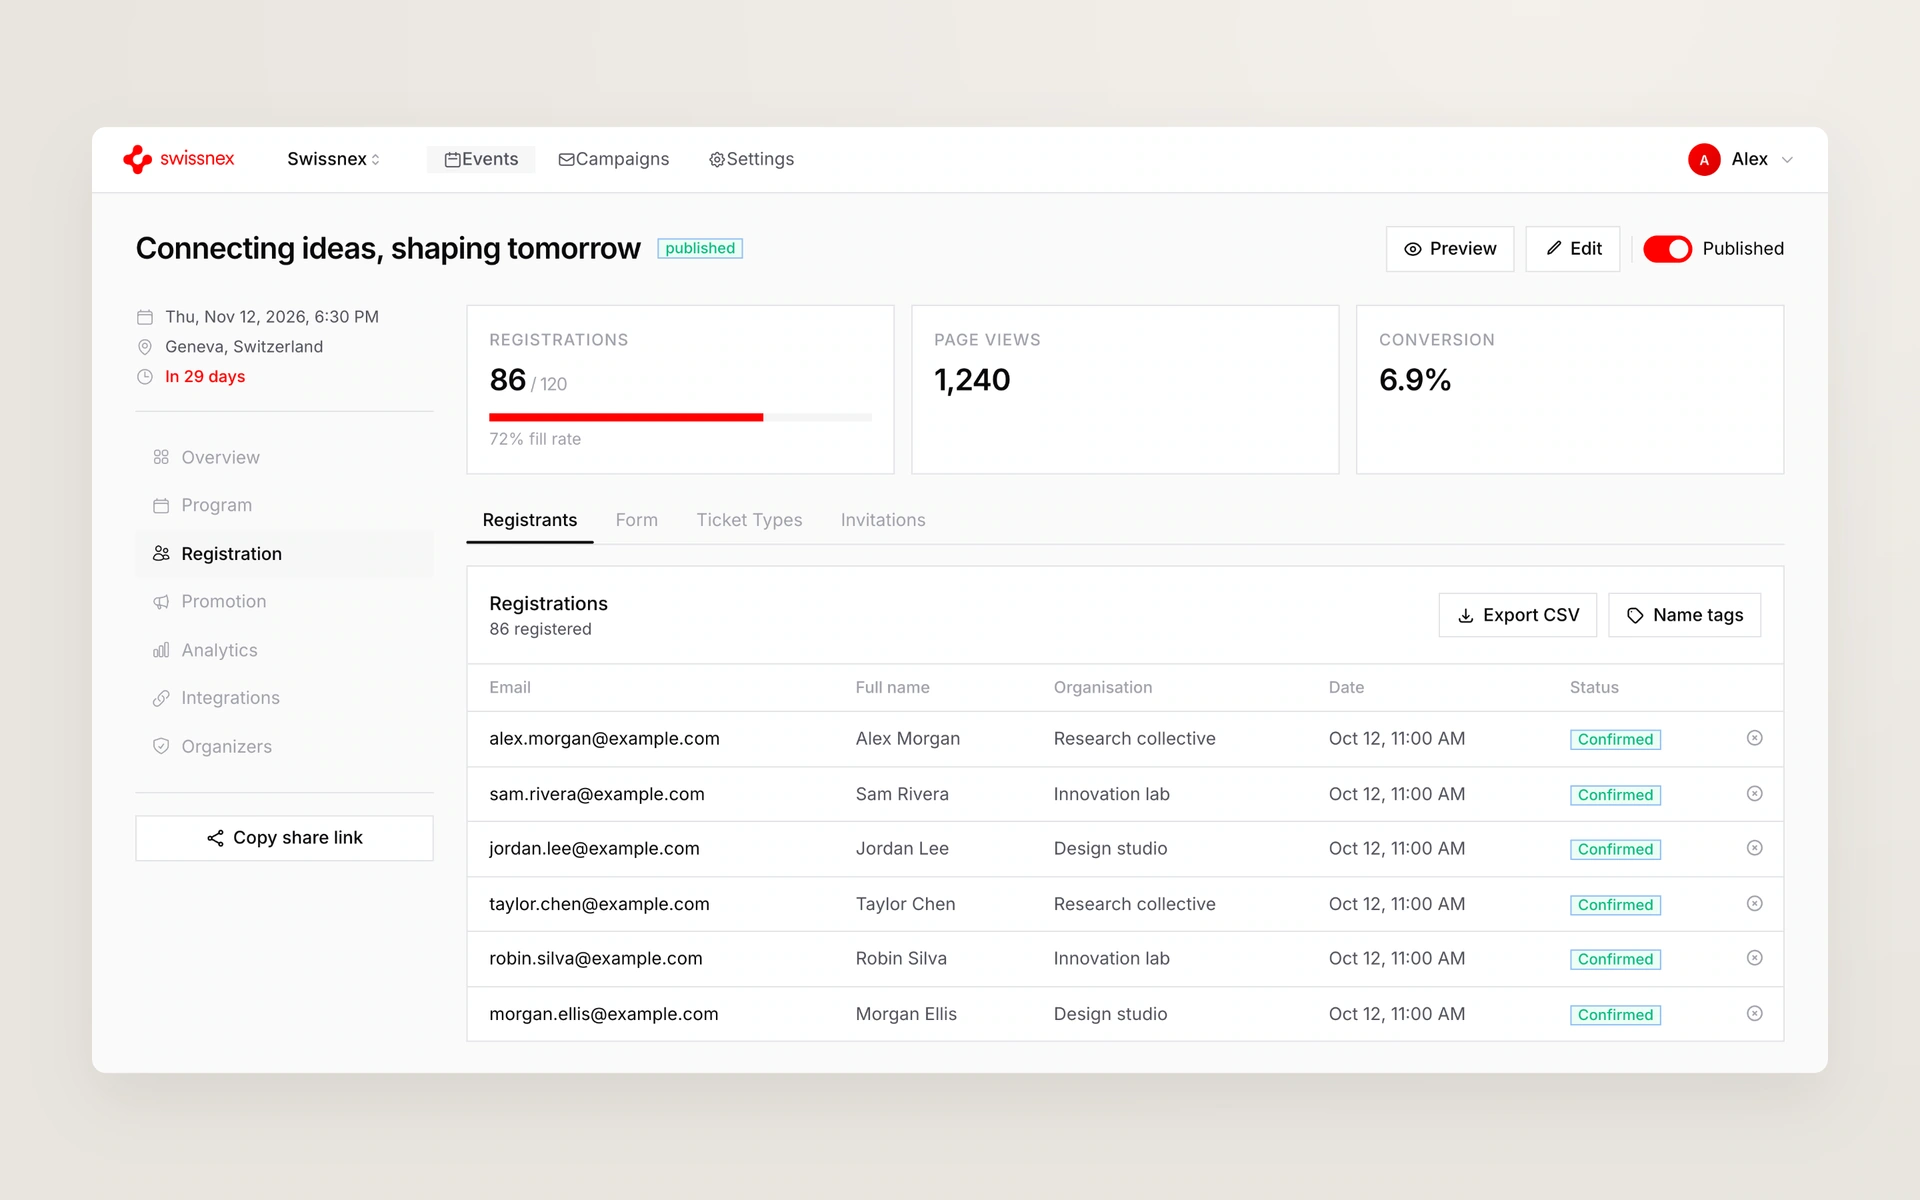
Task: Select Registration in the sidebar
Action: [x=284, y=554]
